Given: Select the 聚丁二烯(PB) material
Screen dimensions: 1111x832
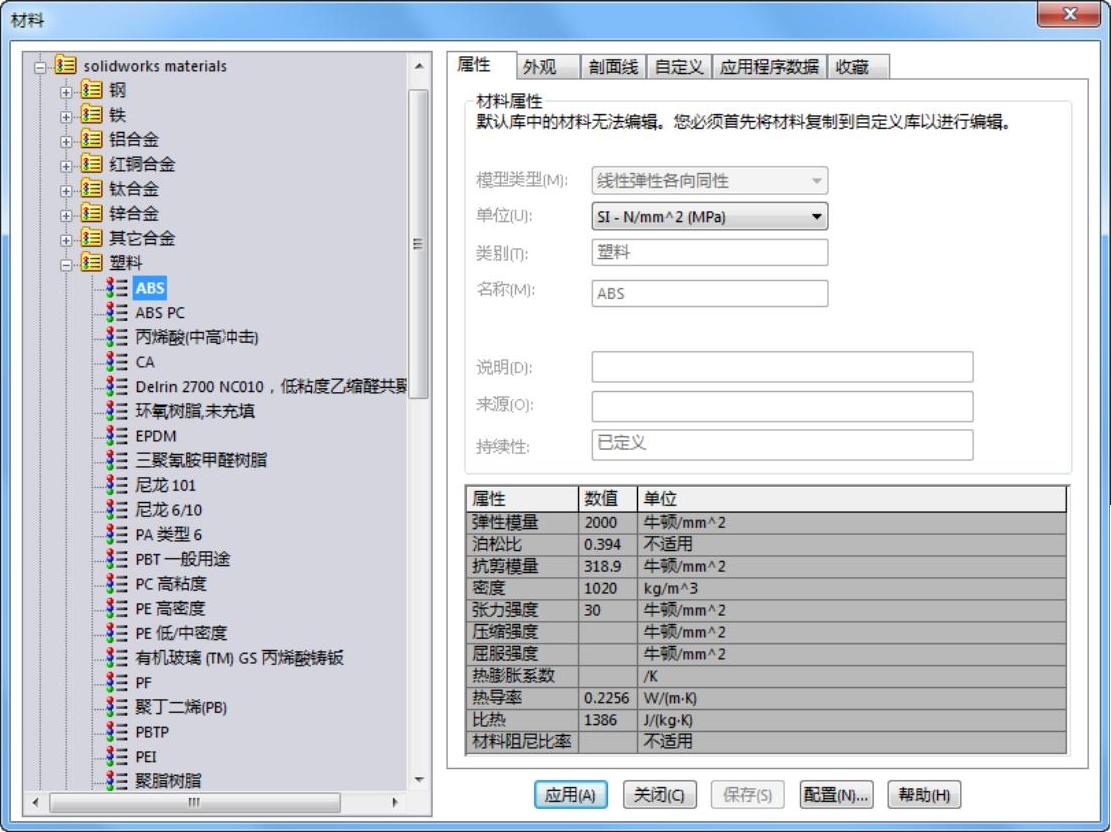Looking at the screenshot, I should pos(181,707).
